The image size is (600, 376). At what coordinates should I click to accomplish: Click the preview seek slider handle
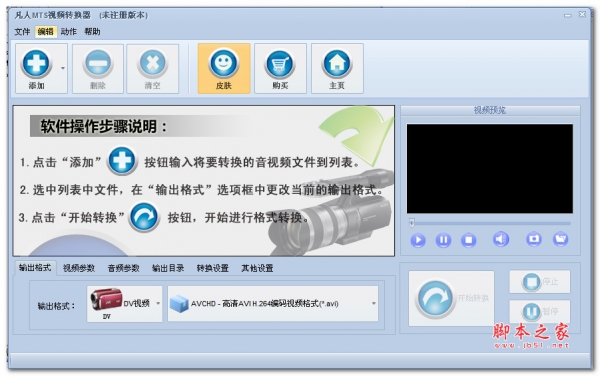(x=412, y=223)
